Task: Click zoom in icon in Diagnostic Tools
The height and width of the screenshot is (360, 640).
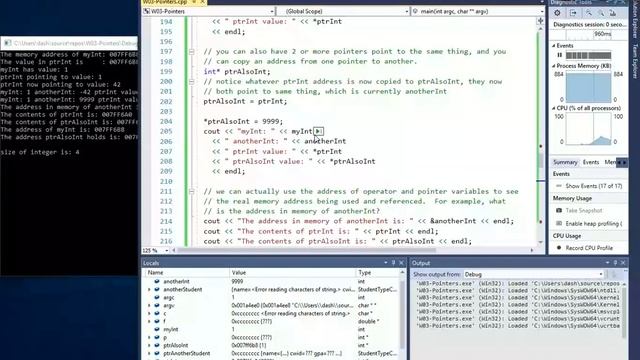Action: 589,13
